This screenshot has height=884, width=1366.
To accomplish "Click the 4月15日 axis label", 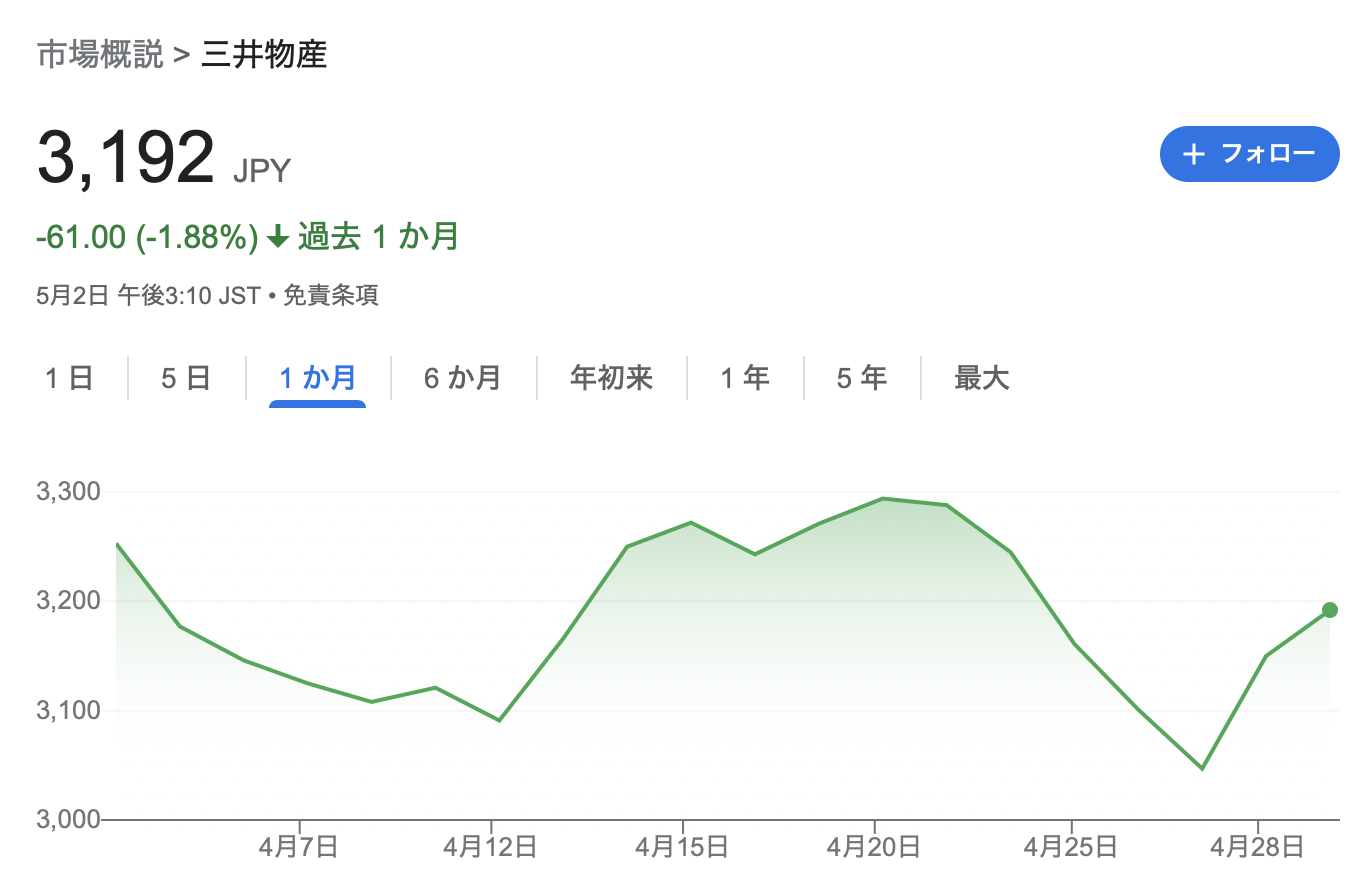I will coord(682,848).
